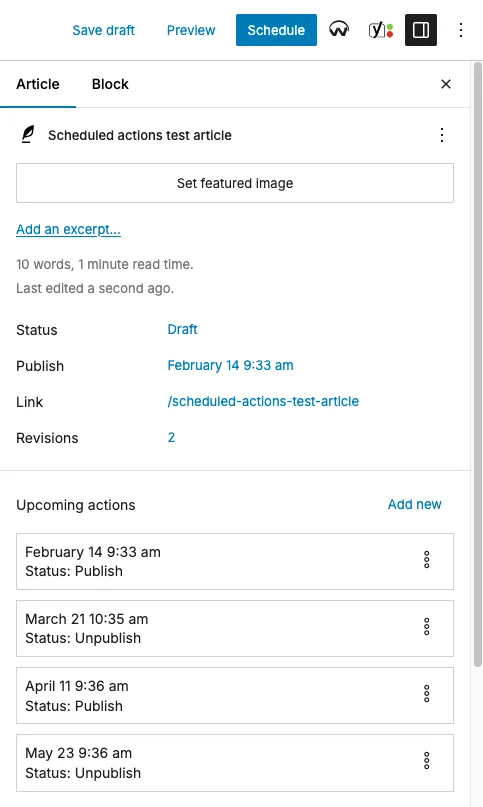Click Set featured image button
The image size is (483, 807).
[x=235, y=183]
